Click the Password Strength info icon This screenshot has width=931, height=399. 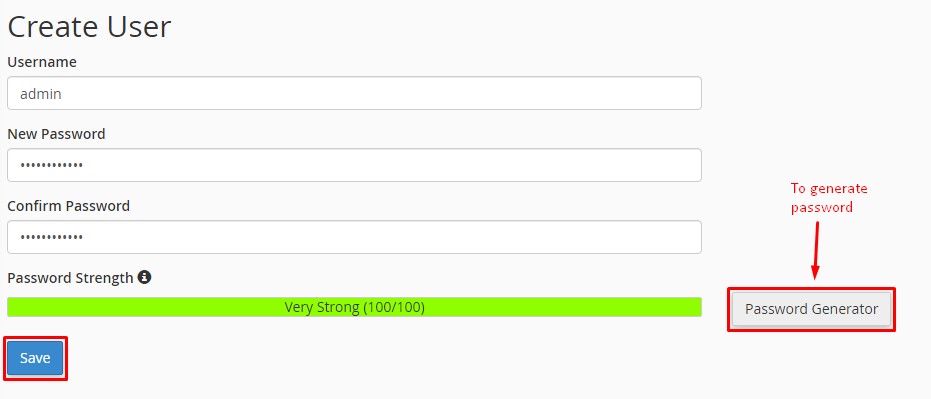144,277
